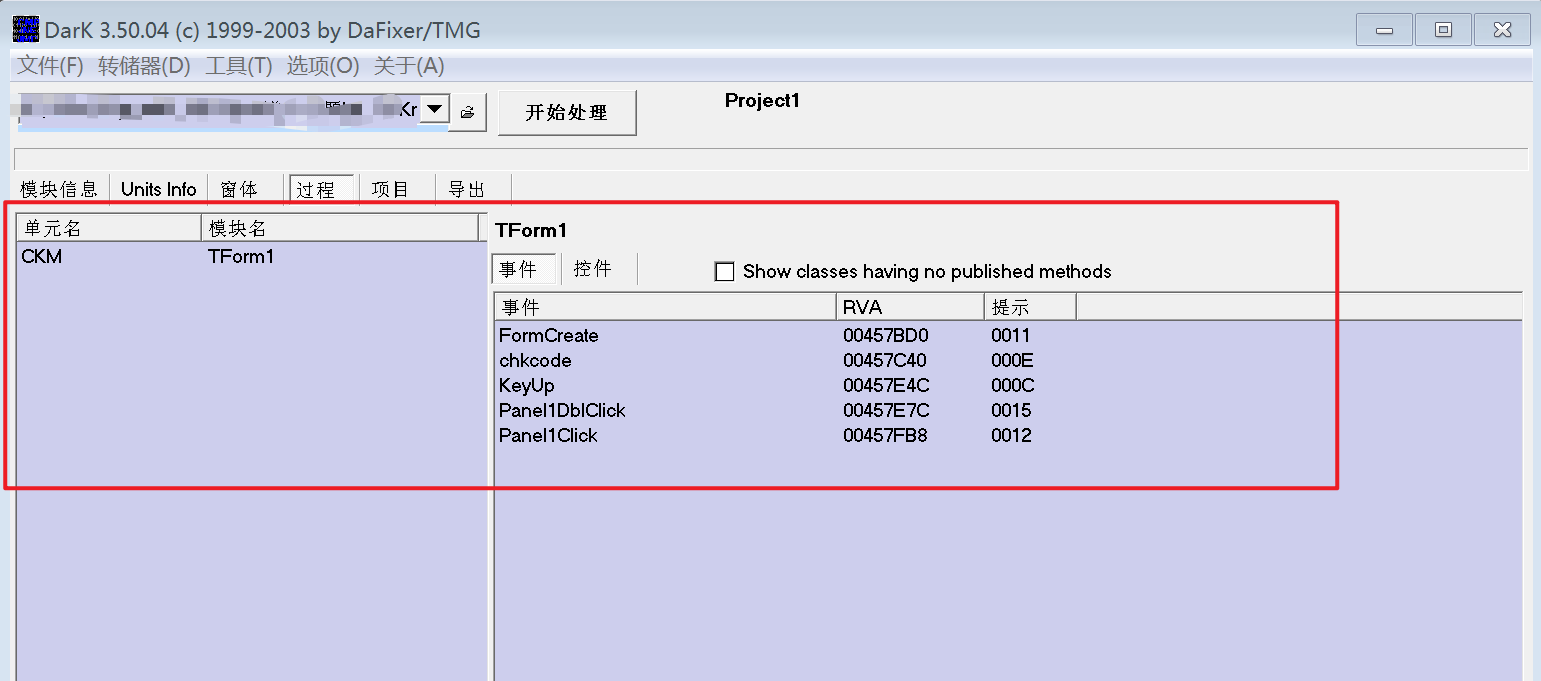The height and width of the screenshot is (681, 1541).
Task: Switch to the 导出 tab
Action: pos(466,189)
